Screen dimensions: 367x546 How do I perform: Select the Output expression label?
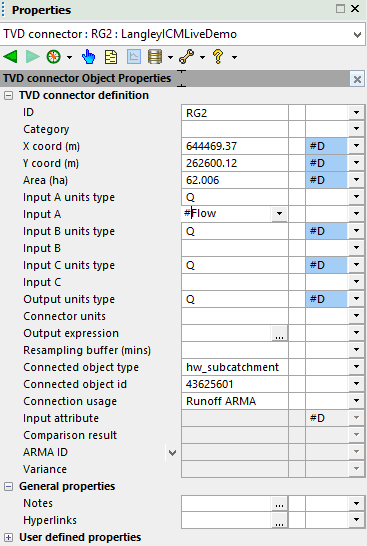(x=71, y=333)
